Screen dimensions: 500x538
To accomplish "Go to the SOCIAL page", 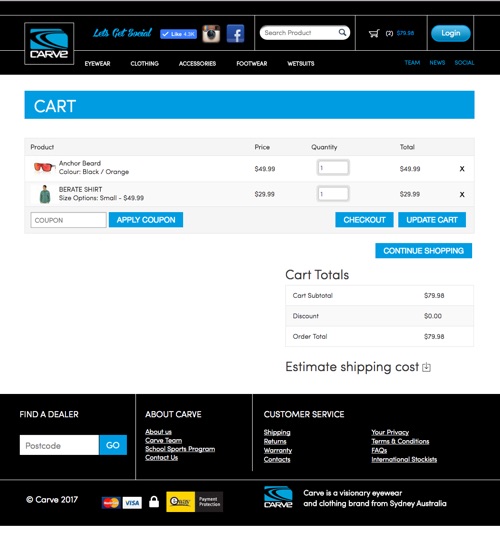I will click(464, 63).
